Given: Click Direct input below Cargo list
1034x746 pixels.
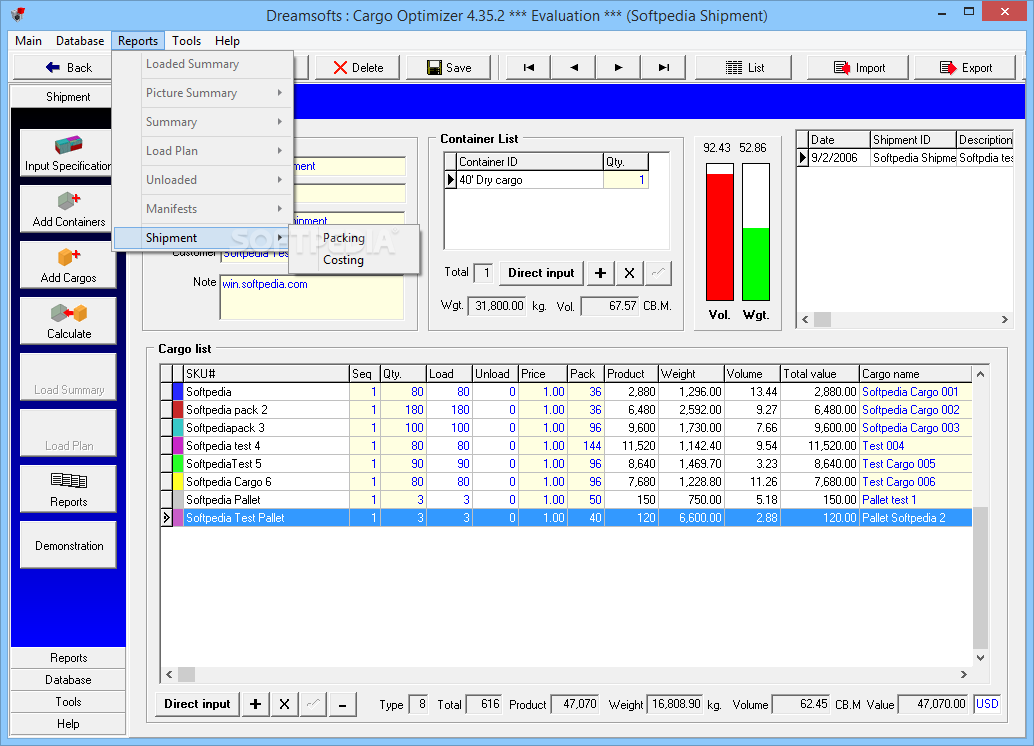Looking at the screenshot, I should pos(197,704).
